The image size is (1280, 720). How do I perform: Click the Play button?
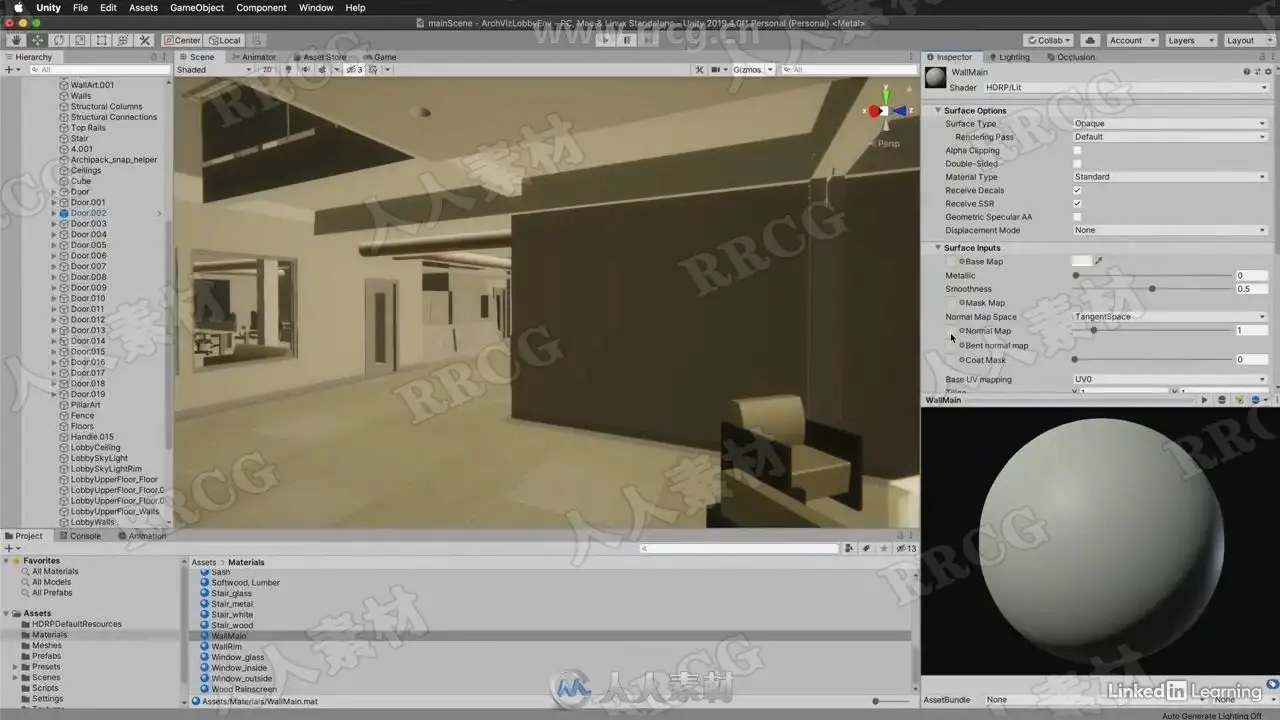[x=605, y=40]
